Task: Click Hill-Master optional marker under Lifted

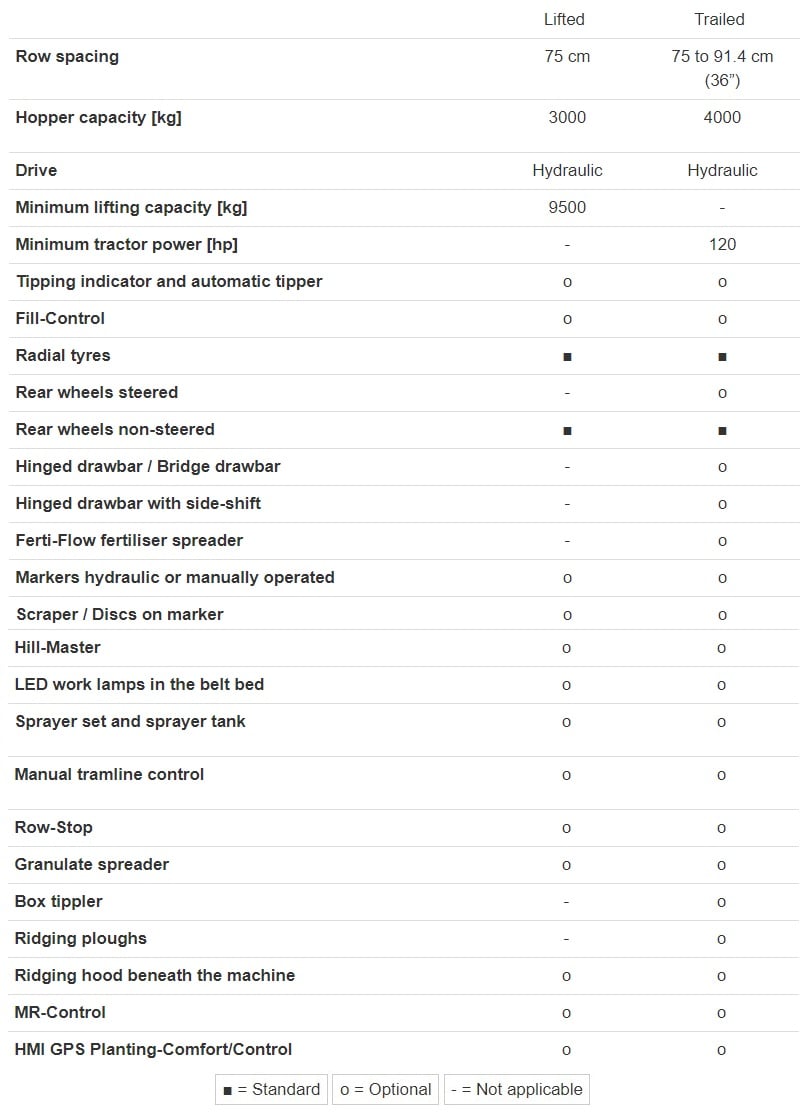Action: coord(566,648)
